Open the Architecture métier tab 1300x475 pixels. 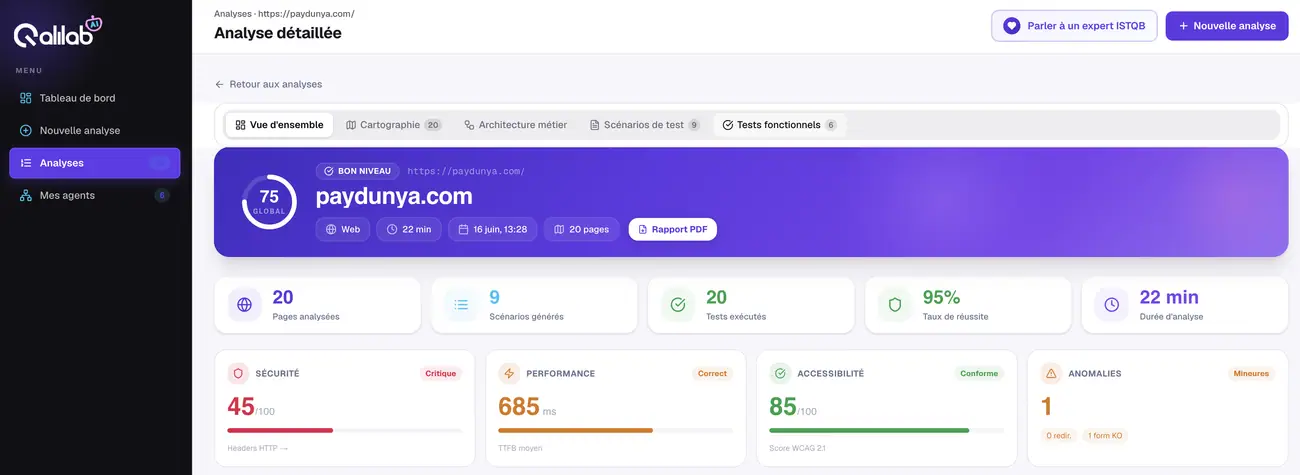[515, 125]
